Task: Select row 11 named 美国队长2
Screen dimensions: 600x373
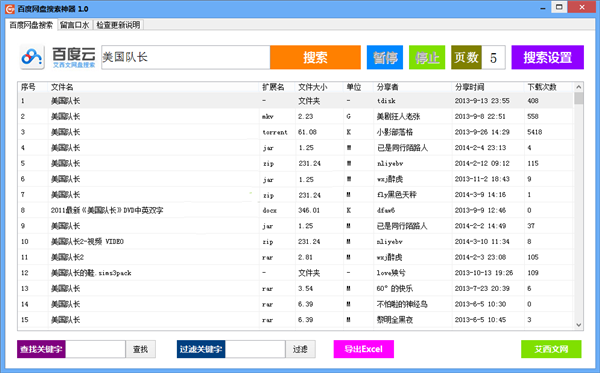Action: pyautogui.click(x=295, y=257)
